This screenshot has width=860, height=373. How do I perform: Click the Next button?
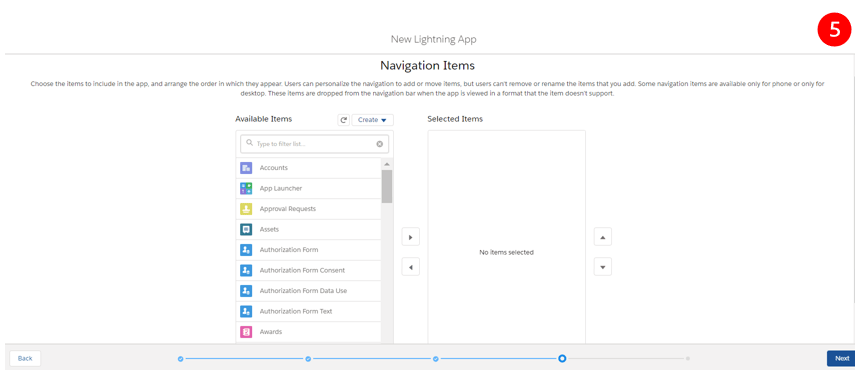click(842, 358)
